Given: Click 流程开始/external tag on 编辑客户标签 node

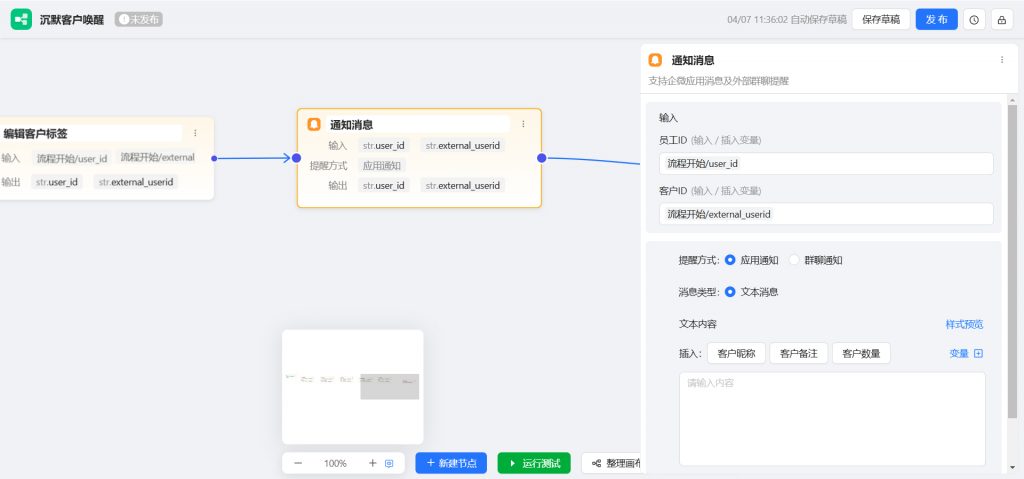Looking at the screenshot, I should [157, 157].
